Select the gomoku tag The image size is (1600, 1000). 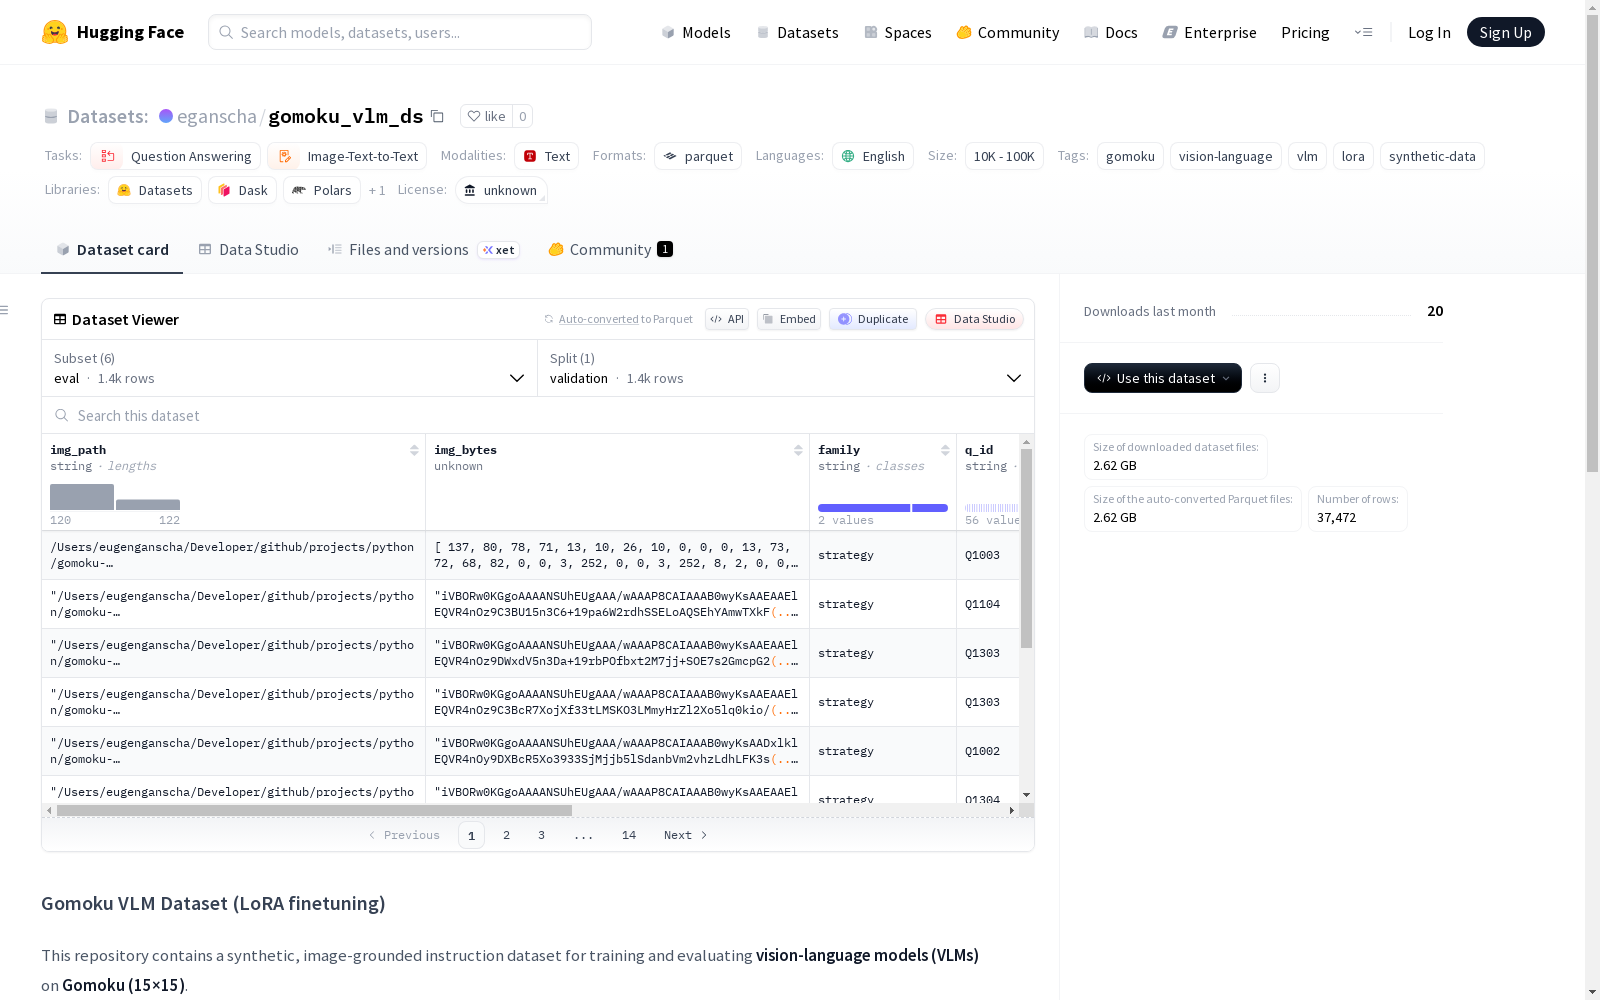click(x=1130, y=156)
